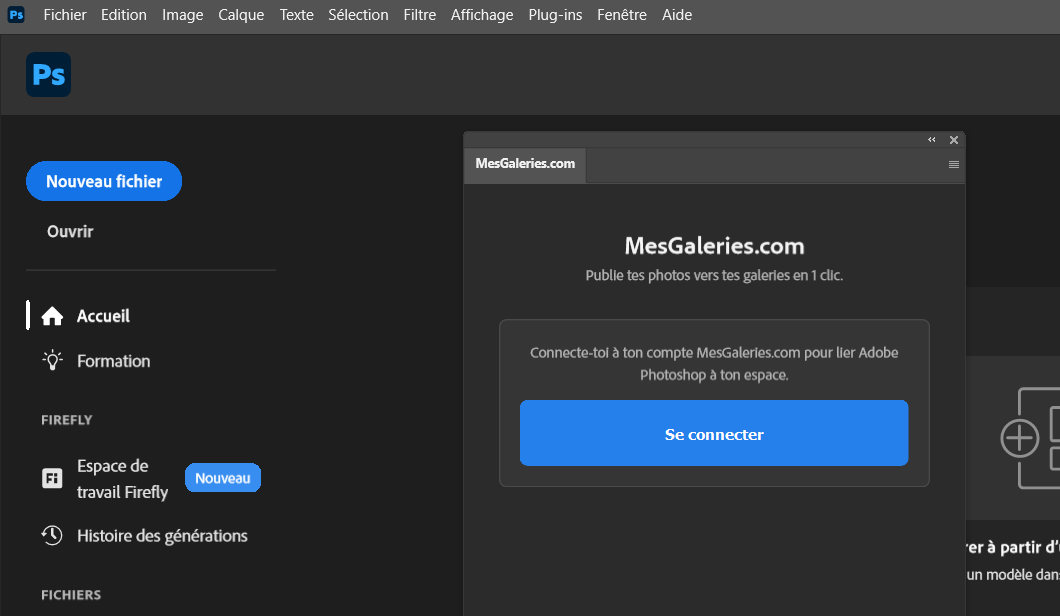Open the Fichier menu
This screenshot has height=616, width=1060.
point(65,15)
